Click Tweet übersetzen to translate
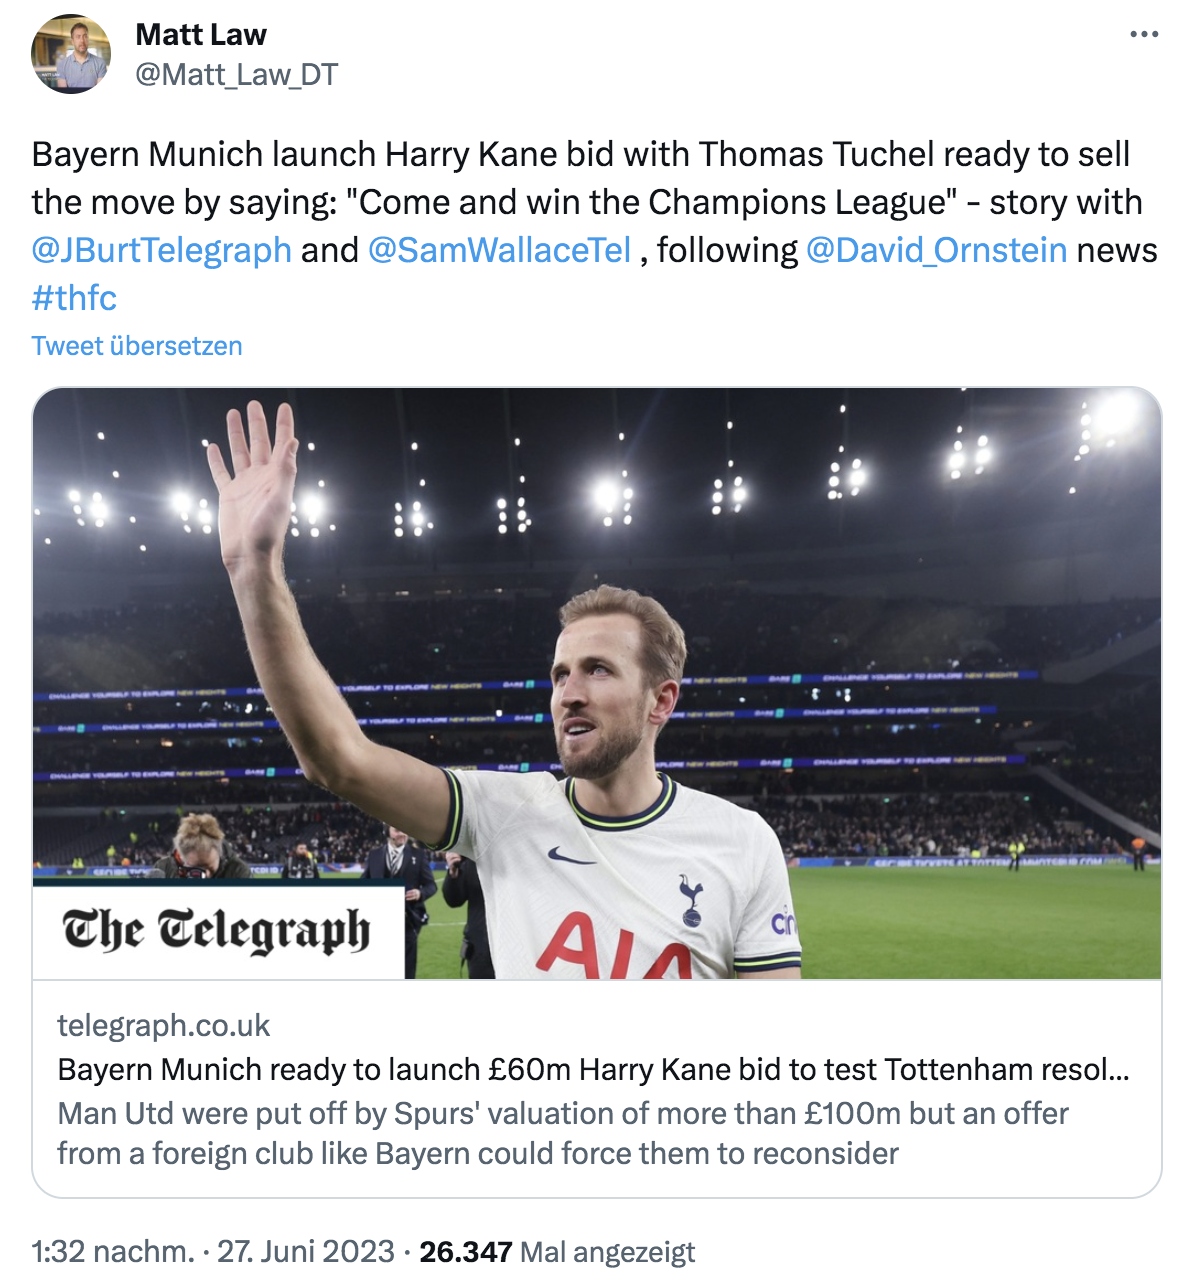The height and width of the screenshot is (1278, 1192). (137, 346)
